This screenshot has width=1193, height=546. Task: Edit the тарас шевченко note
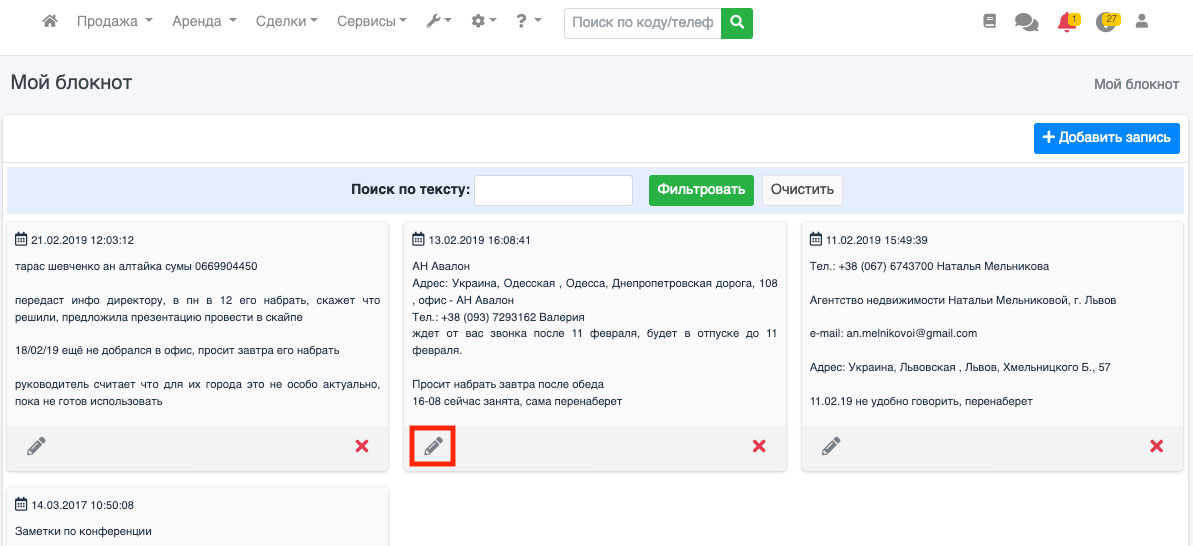[36, 446]
